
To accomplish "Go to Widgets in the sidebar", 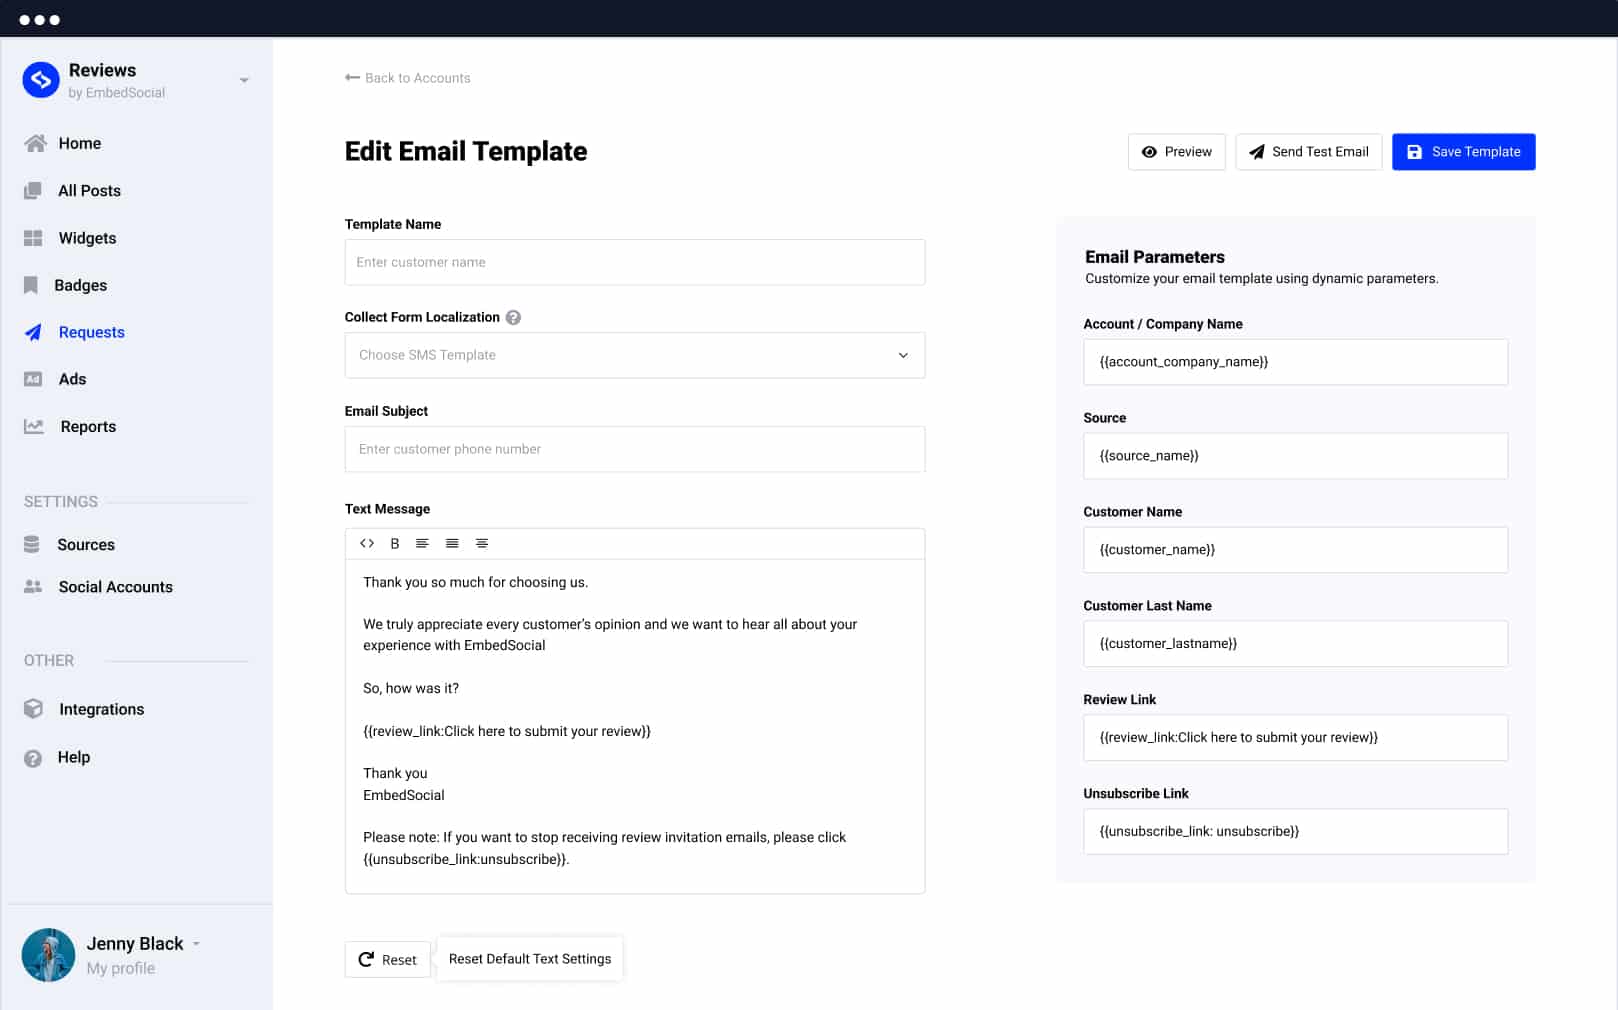I will coord(87,238).
